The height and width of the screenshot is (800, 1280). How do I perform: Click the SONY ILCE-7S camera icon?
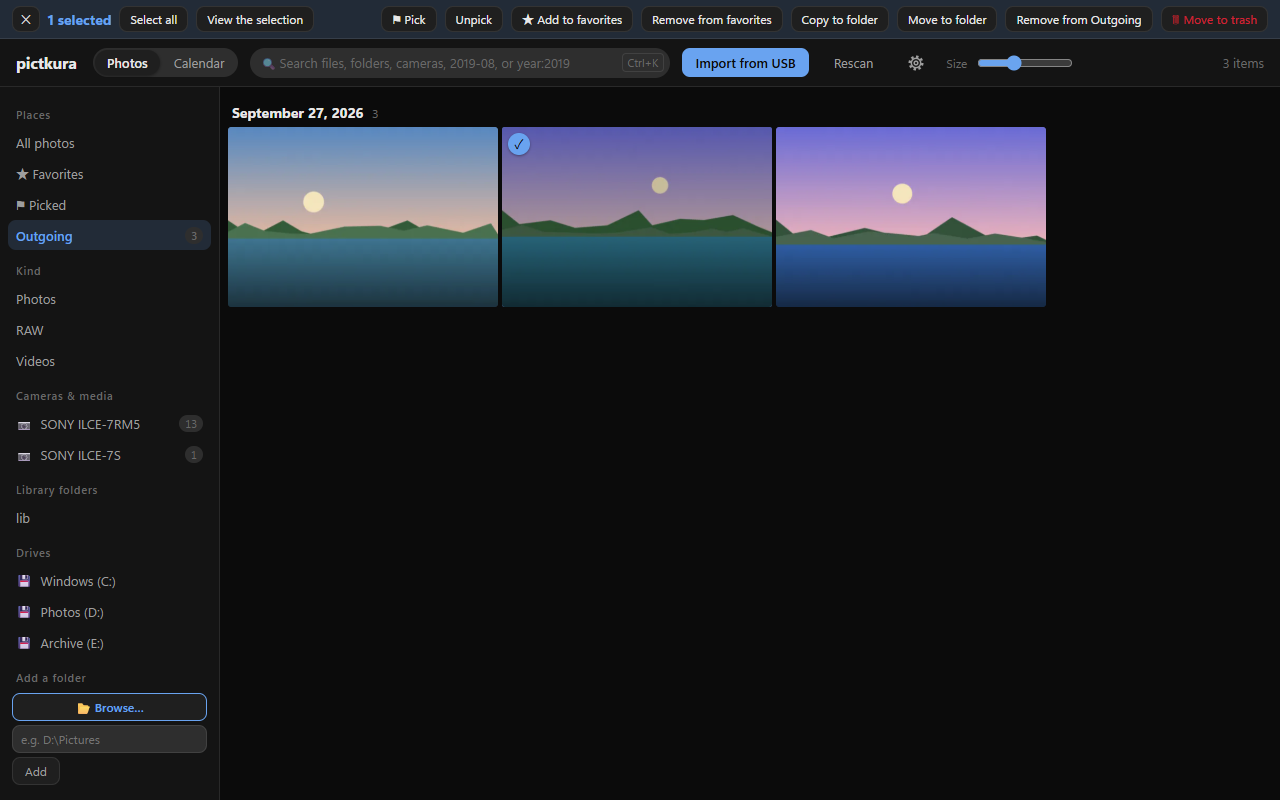tap(24, 456)
